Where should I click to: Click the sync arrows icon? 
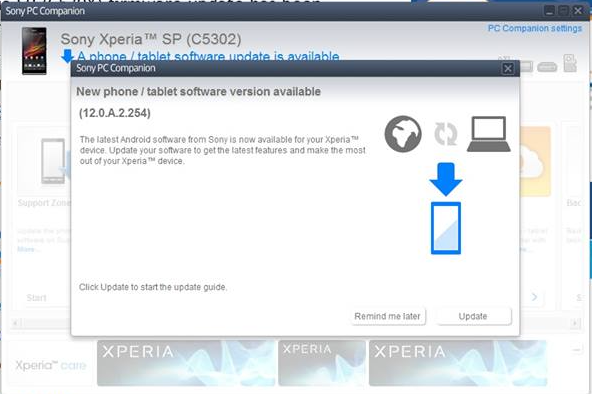tap(446, 134)
